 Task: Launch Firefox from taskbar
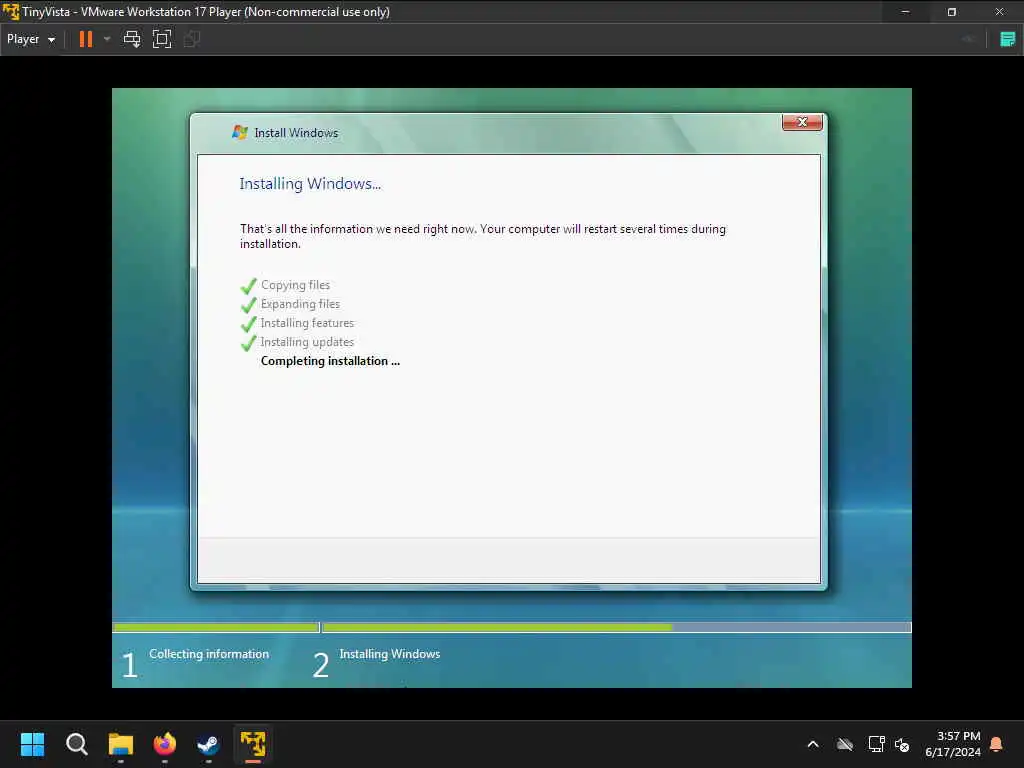pyautogui.click(x=165, y=744)
